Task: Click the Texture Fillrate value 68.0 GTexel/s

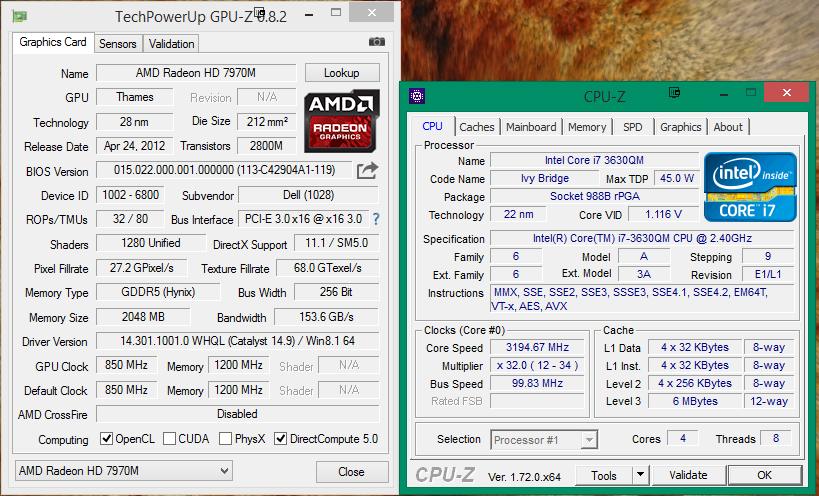Action: point(328,268)
